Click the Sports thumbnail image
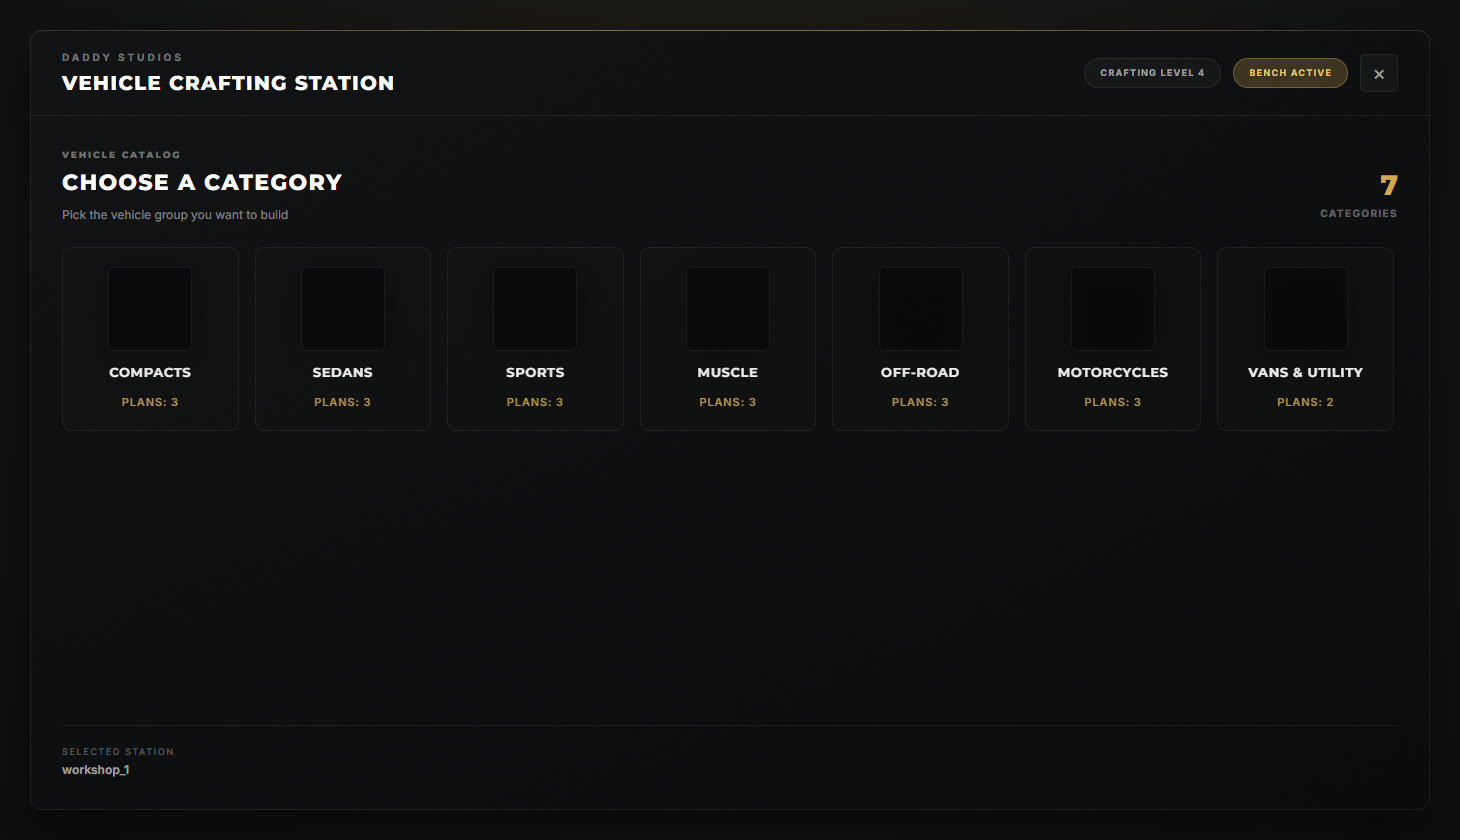This screenshot has width=1460, height=840. click(x=535, y=309)
